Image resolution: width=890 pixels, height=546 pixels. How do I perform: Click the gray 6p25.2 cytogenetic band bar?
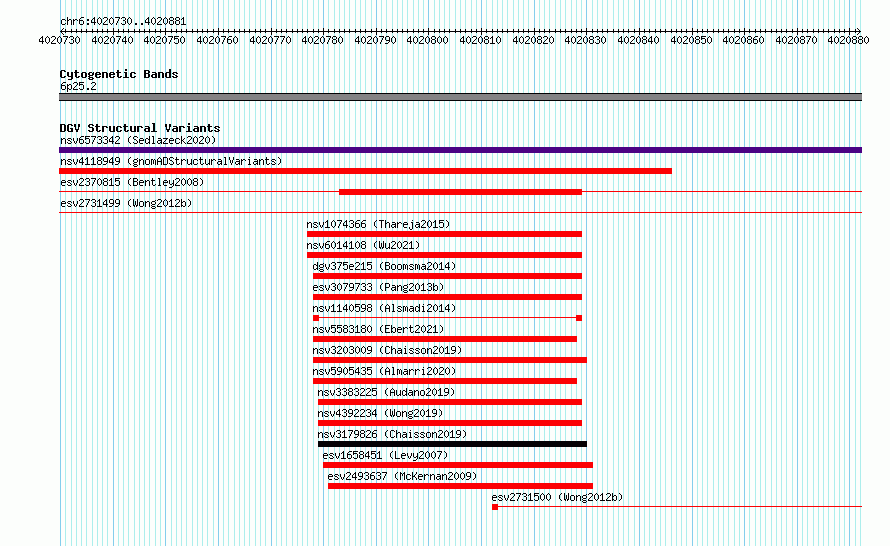460,97
